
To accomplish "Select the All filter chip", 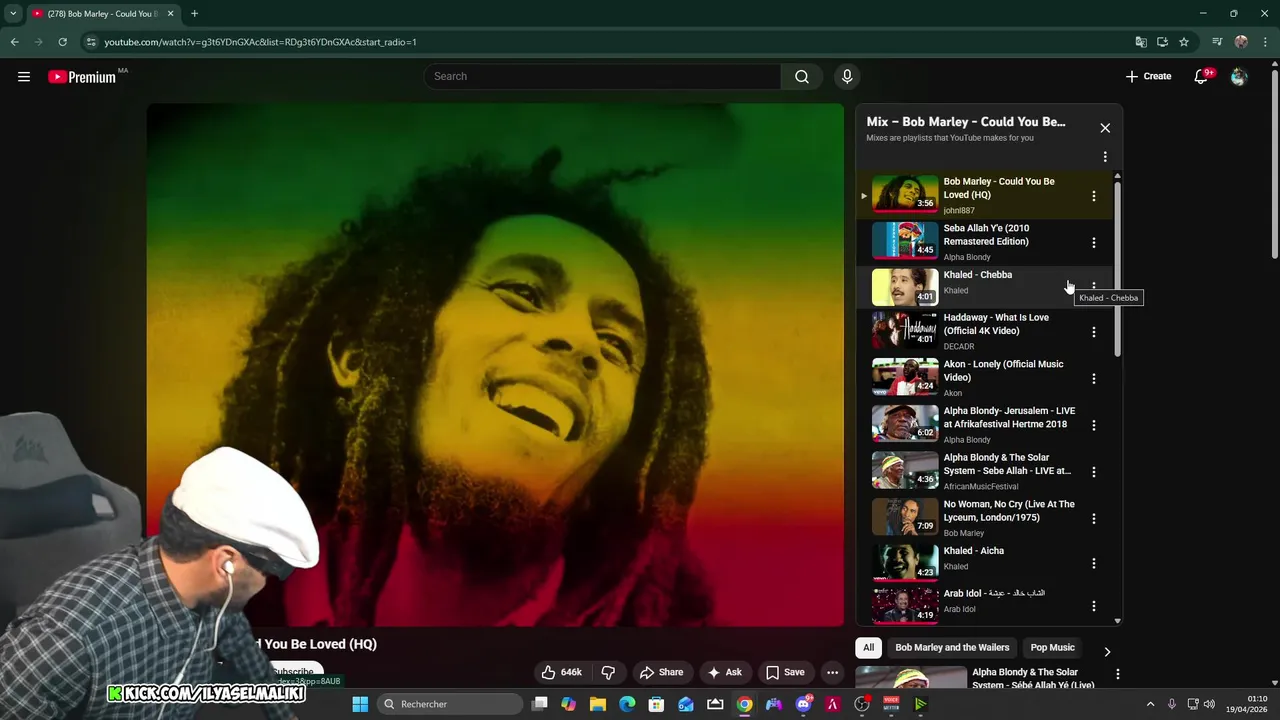I will click(868, 647).
